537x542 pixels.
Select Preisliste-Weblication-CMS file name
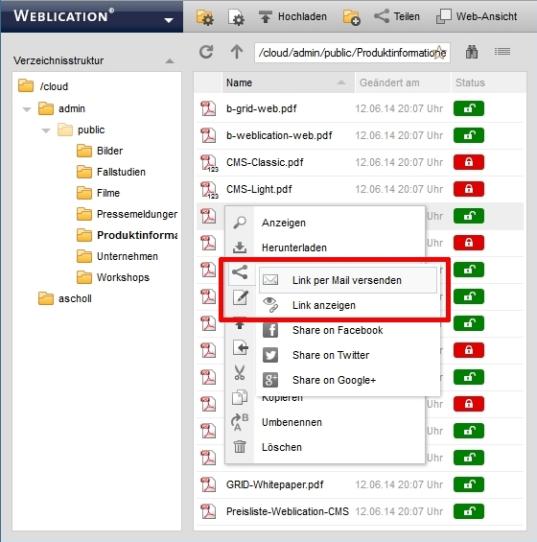[287, 512]
